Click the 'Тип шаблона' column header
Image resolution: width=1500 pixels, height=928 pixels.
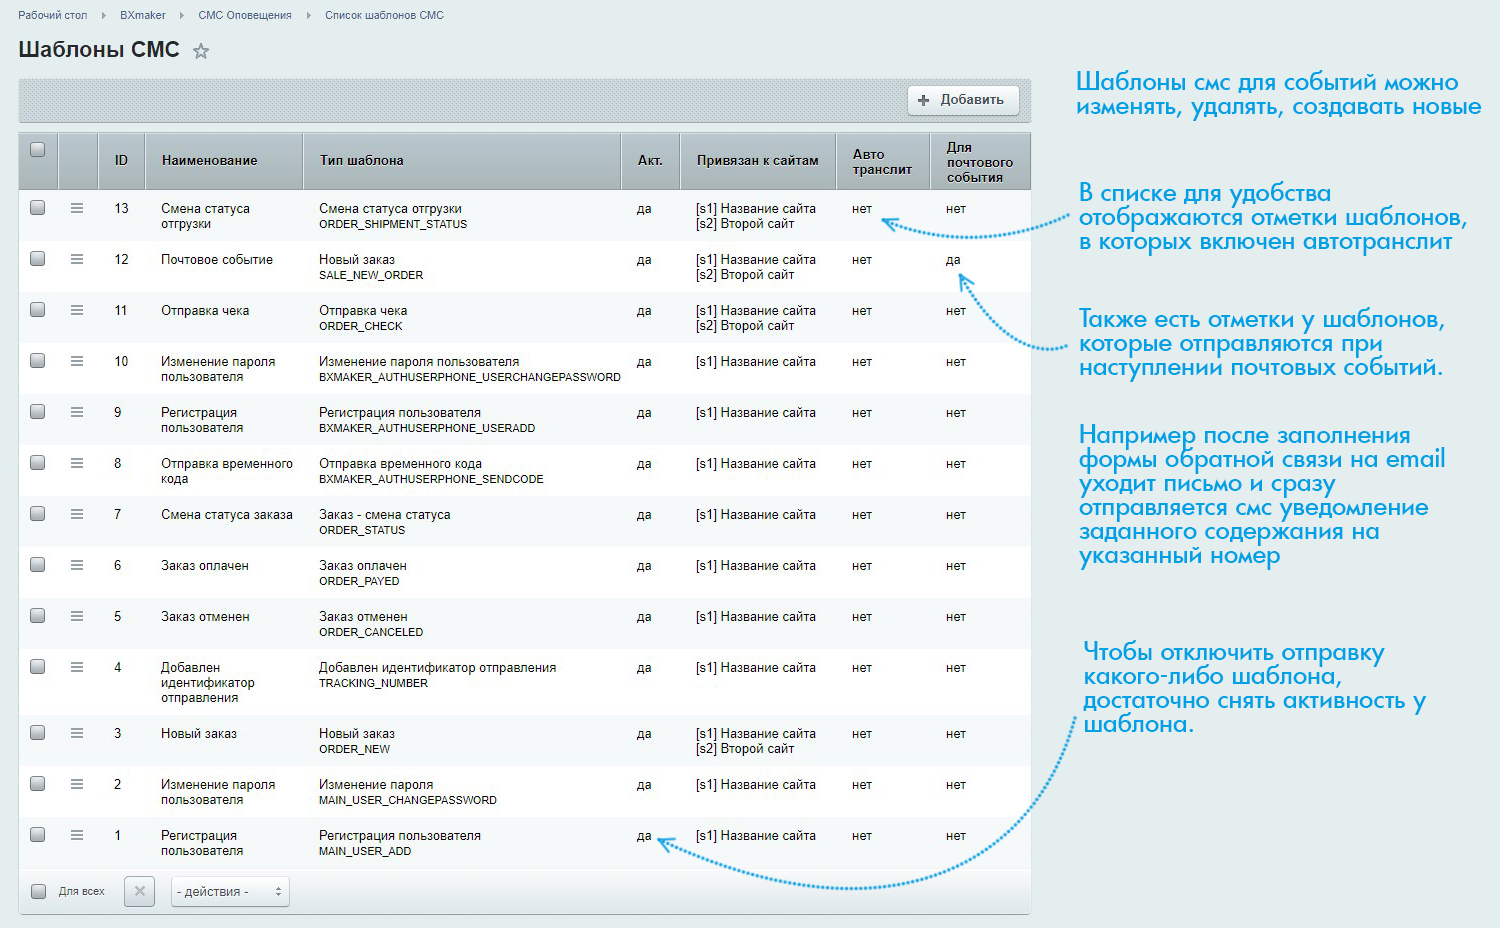pos(362,160)
